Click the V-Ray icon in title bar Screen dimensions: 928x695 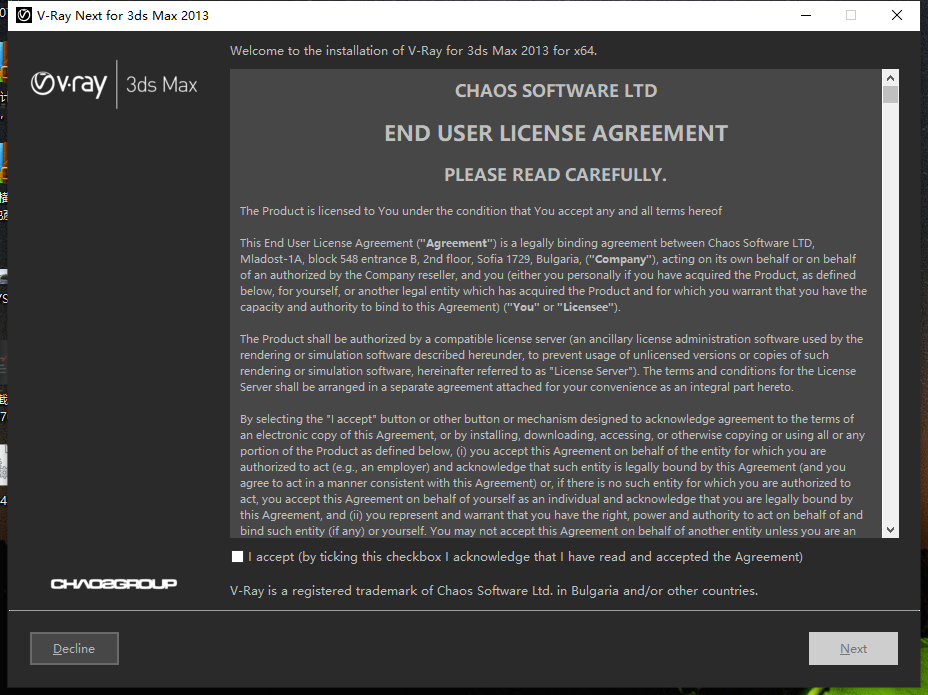(24, 15)
